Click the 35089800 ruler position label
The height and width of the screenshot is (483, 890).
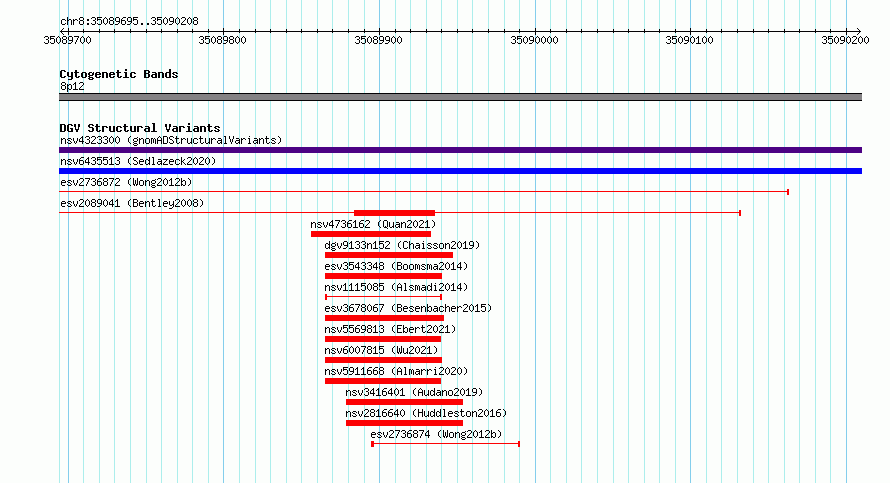tap(222, 40)
